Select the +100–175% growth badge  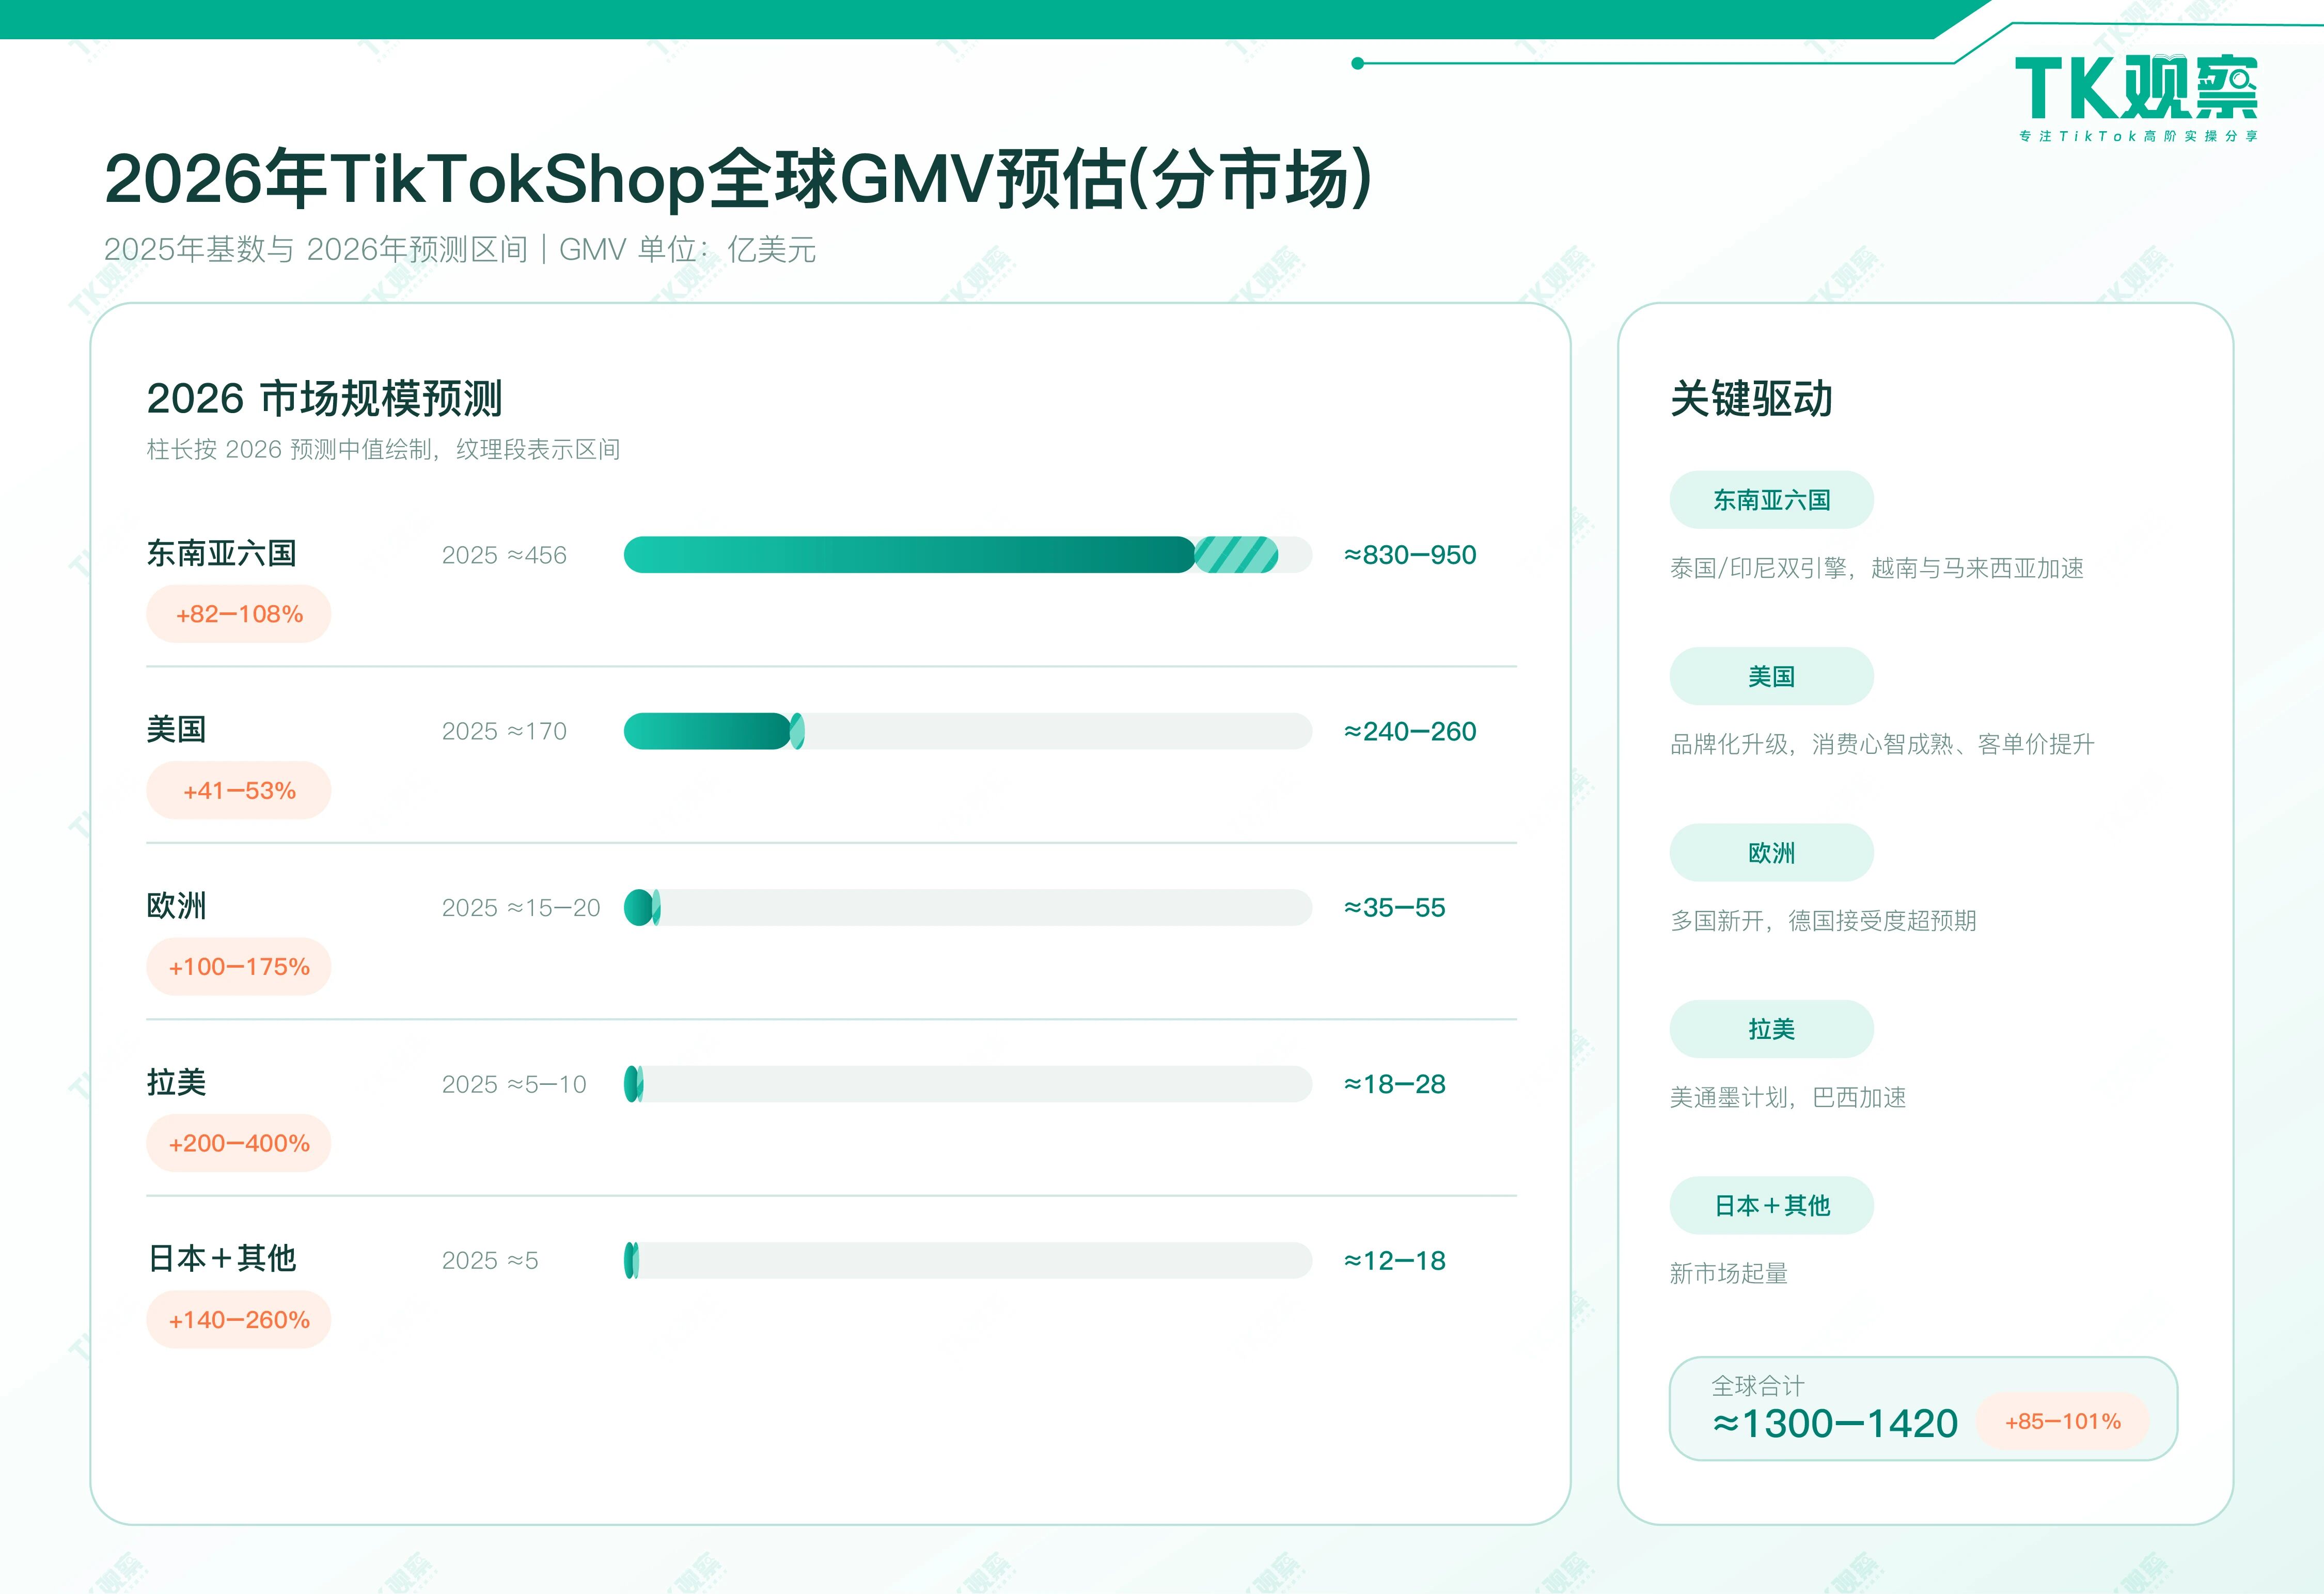tap(239, 967)
